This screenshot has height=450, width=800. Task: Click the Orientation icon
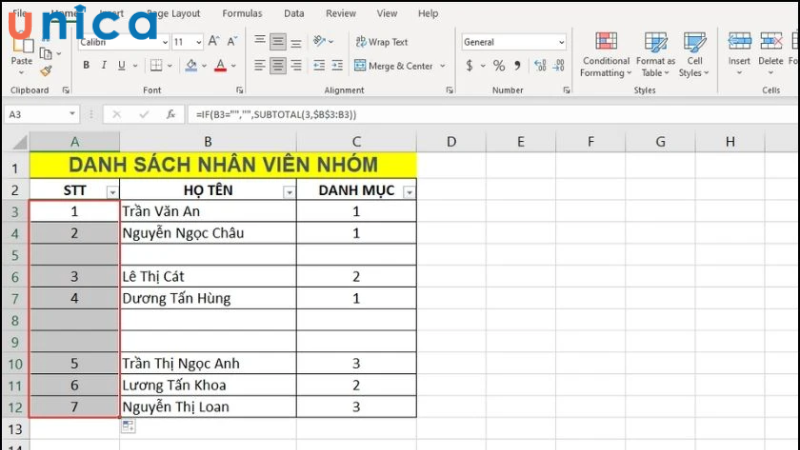(x=320, y=41)
